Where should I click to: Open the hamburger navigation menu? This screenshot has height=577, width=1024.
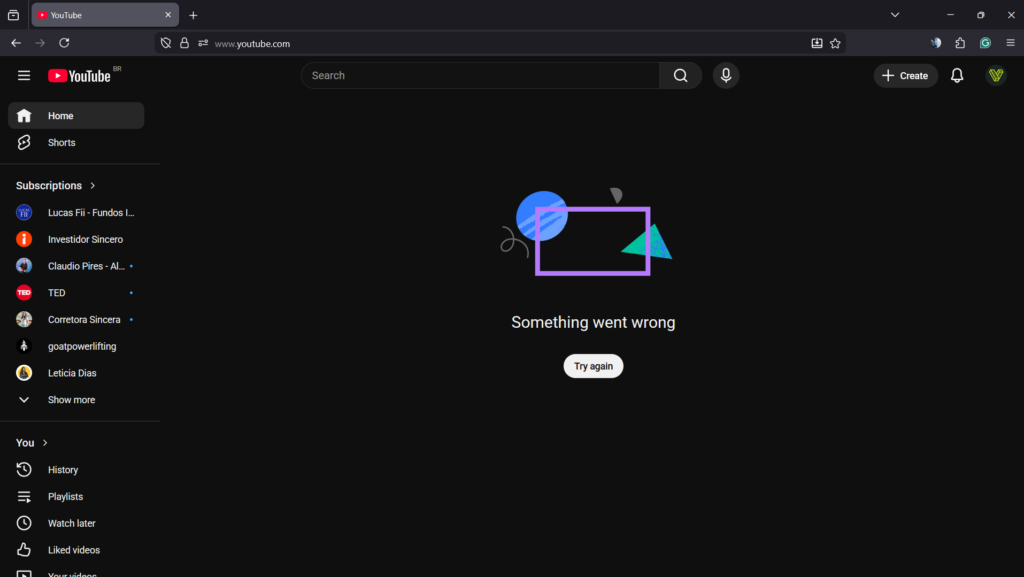click(x=24, y=75)
